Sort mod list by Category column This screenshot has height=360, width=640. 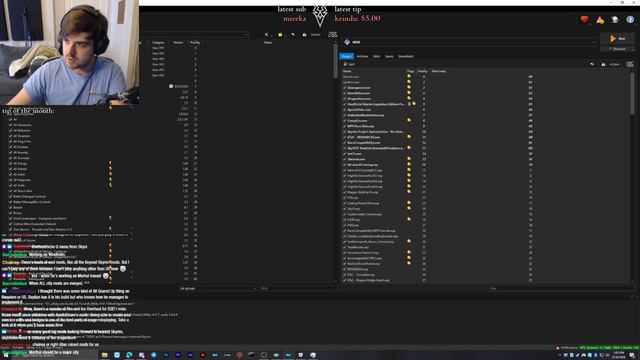158,42
